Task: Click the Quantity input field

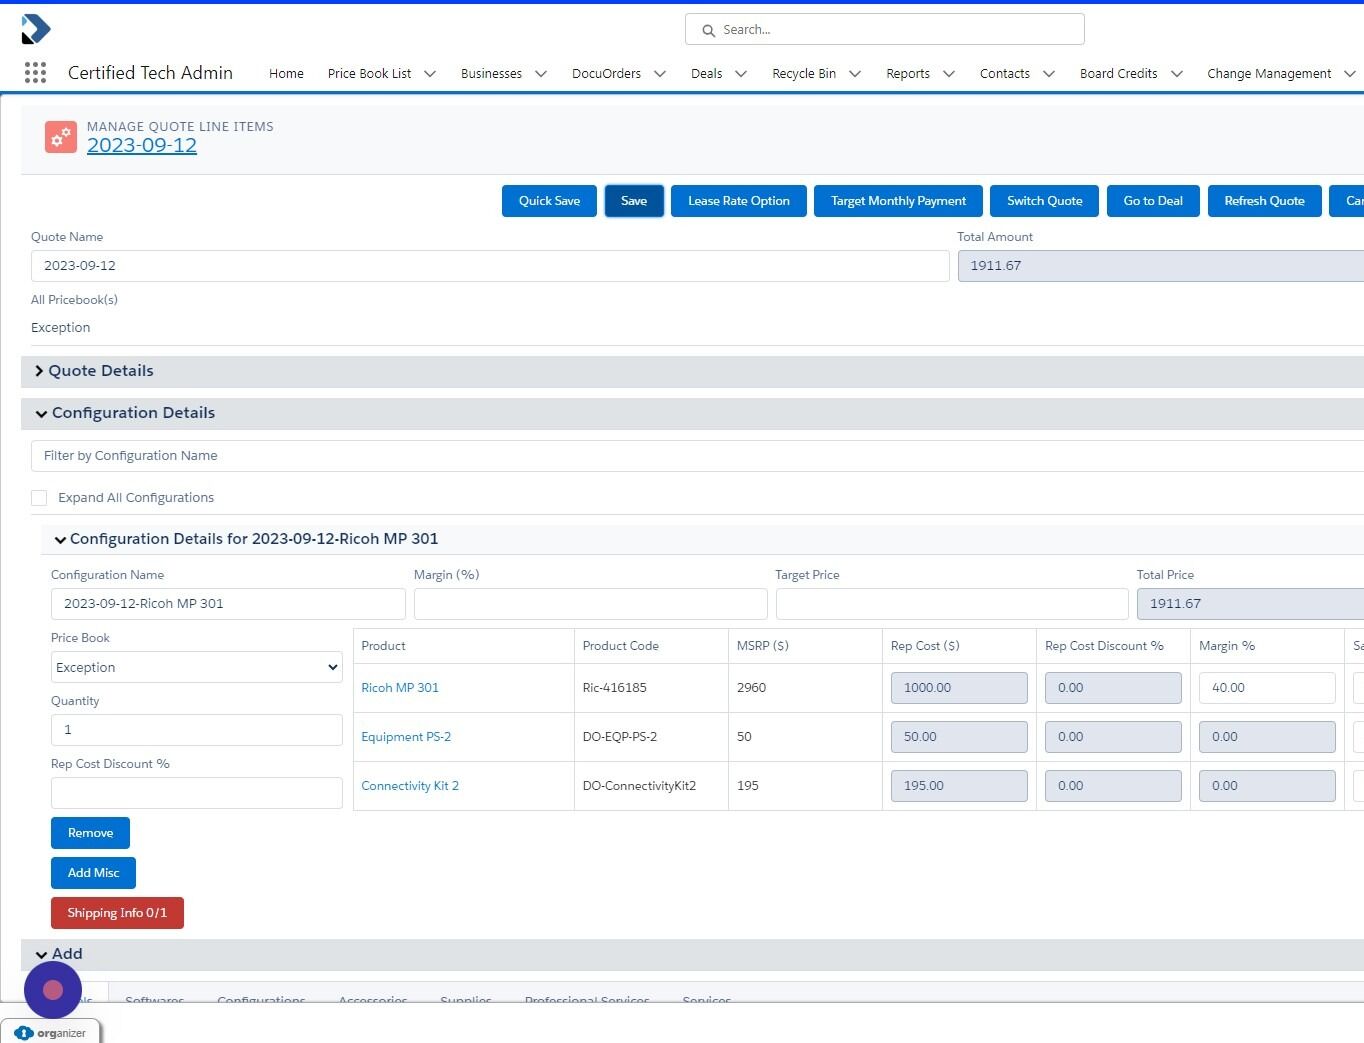Action: tap(196, 730)
